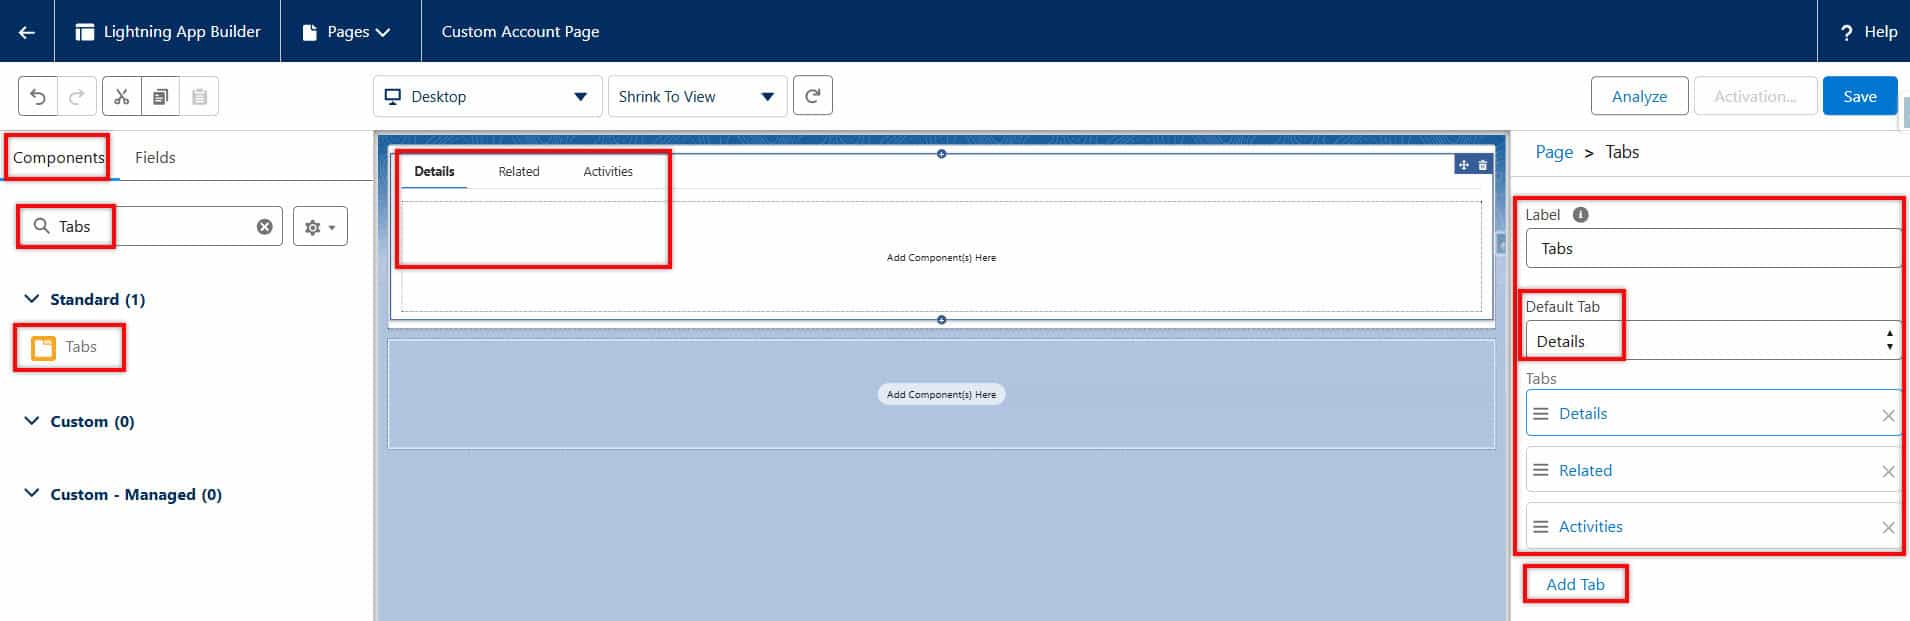Image resolution: width=1910 pixels, height=621 pixels.
Task: Click the Label input field
Action: 1713,248
